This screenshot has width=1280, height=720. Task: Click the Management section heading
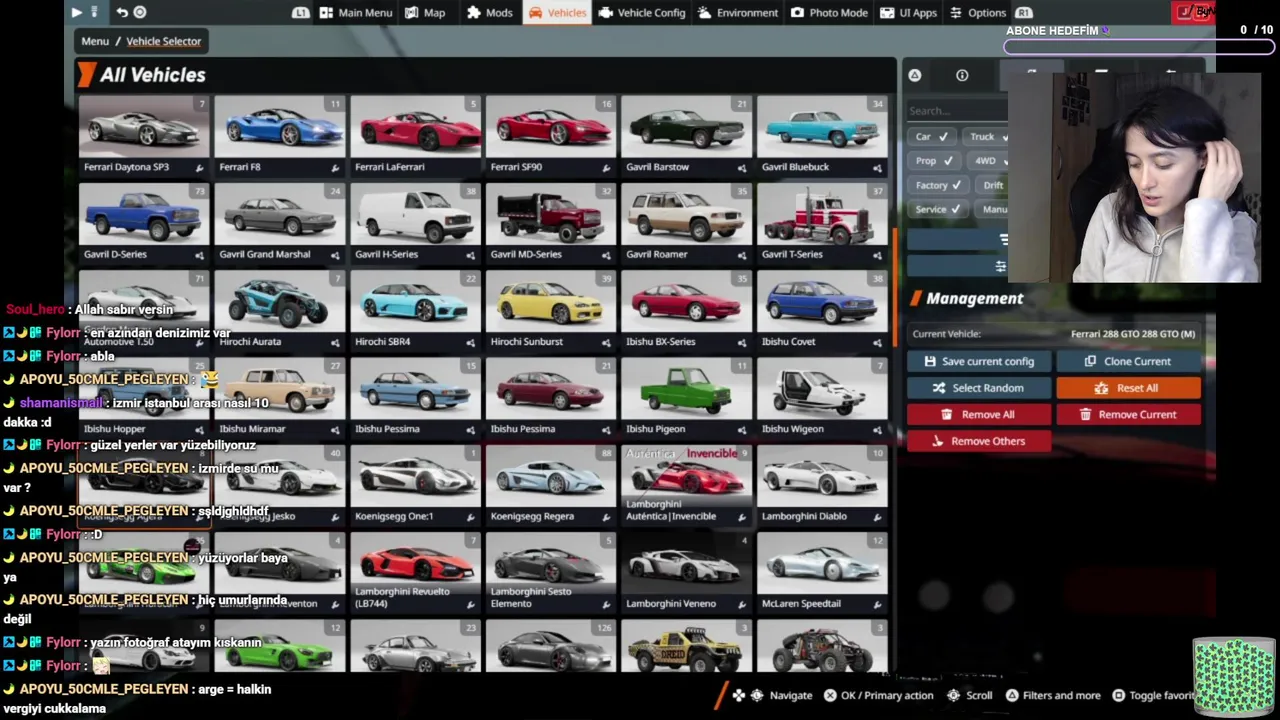[x=974, y=298]
